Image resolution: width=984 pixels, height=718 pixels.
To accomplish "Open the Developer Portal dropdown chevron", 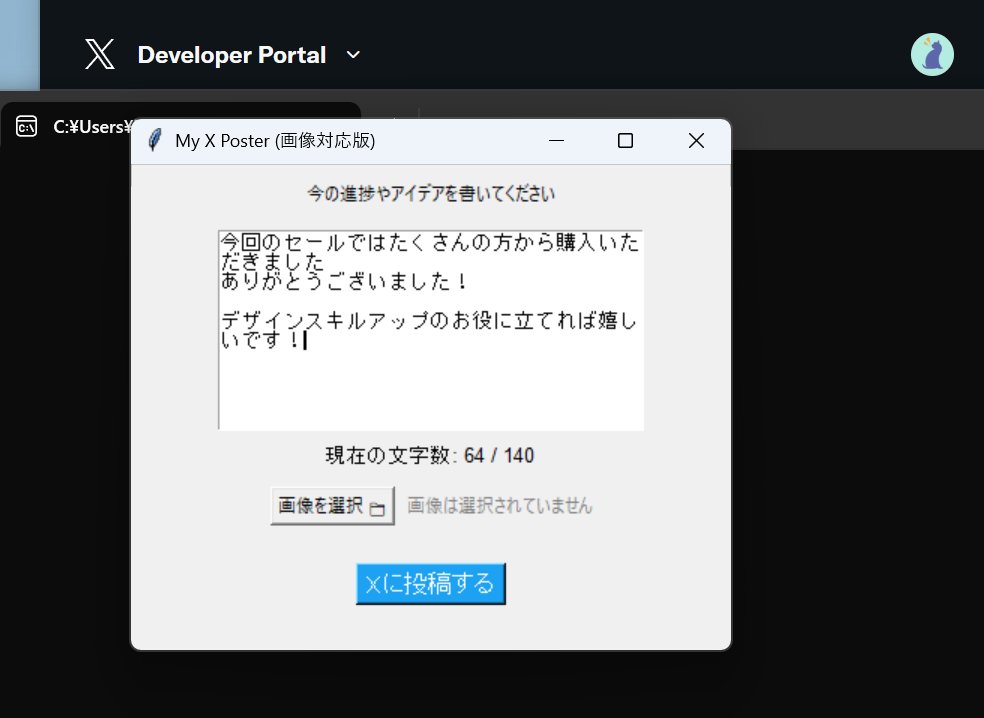I will pyautogui.click(x=353, y=55).
